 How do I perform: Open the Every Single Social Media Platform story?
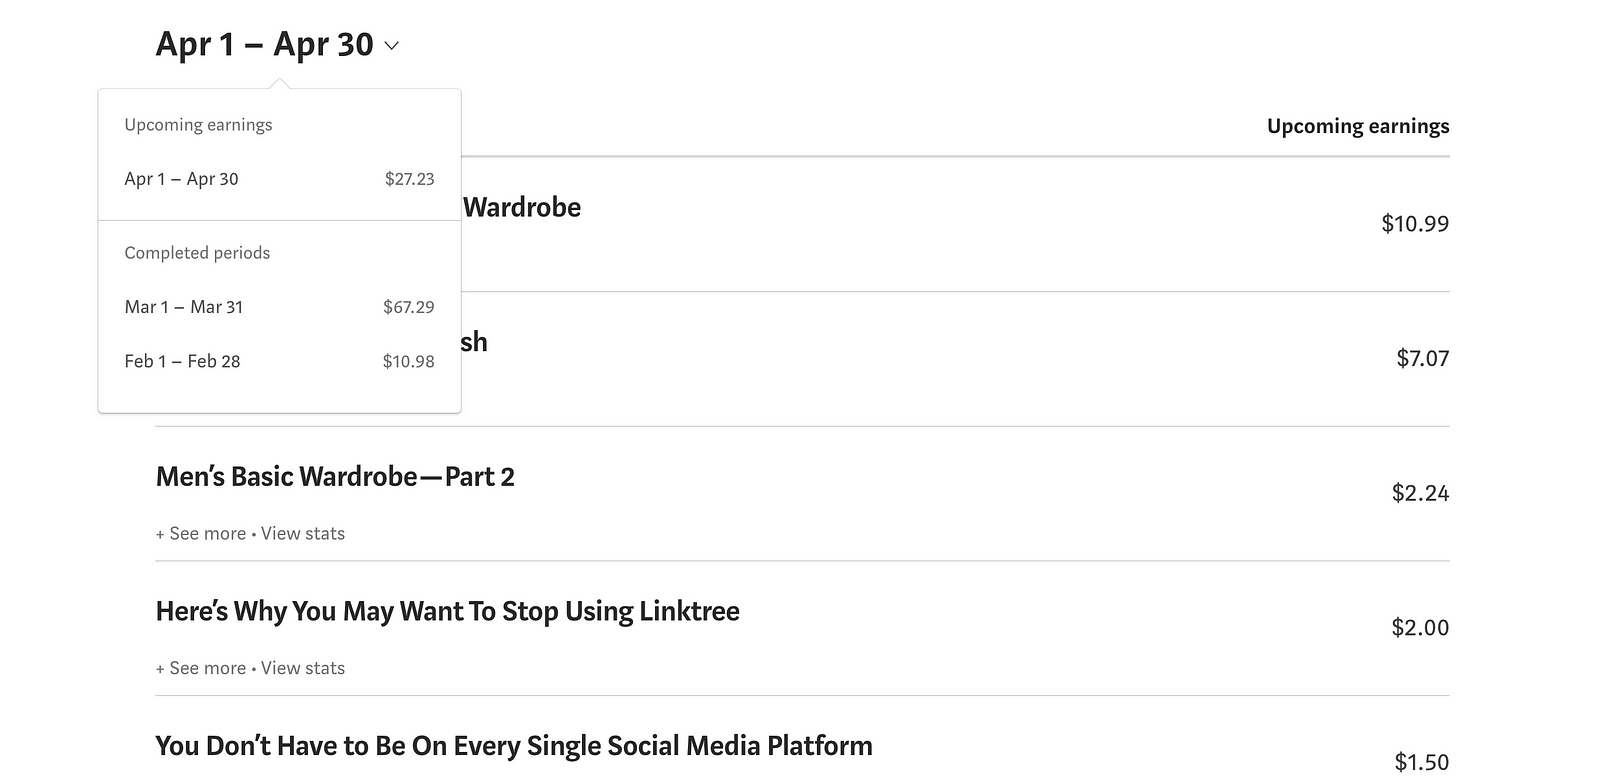(x=514, y=746)
